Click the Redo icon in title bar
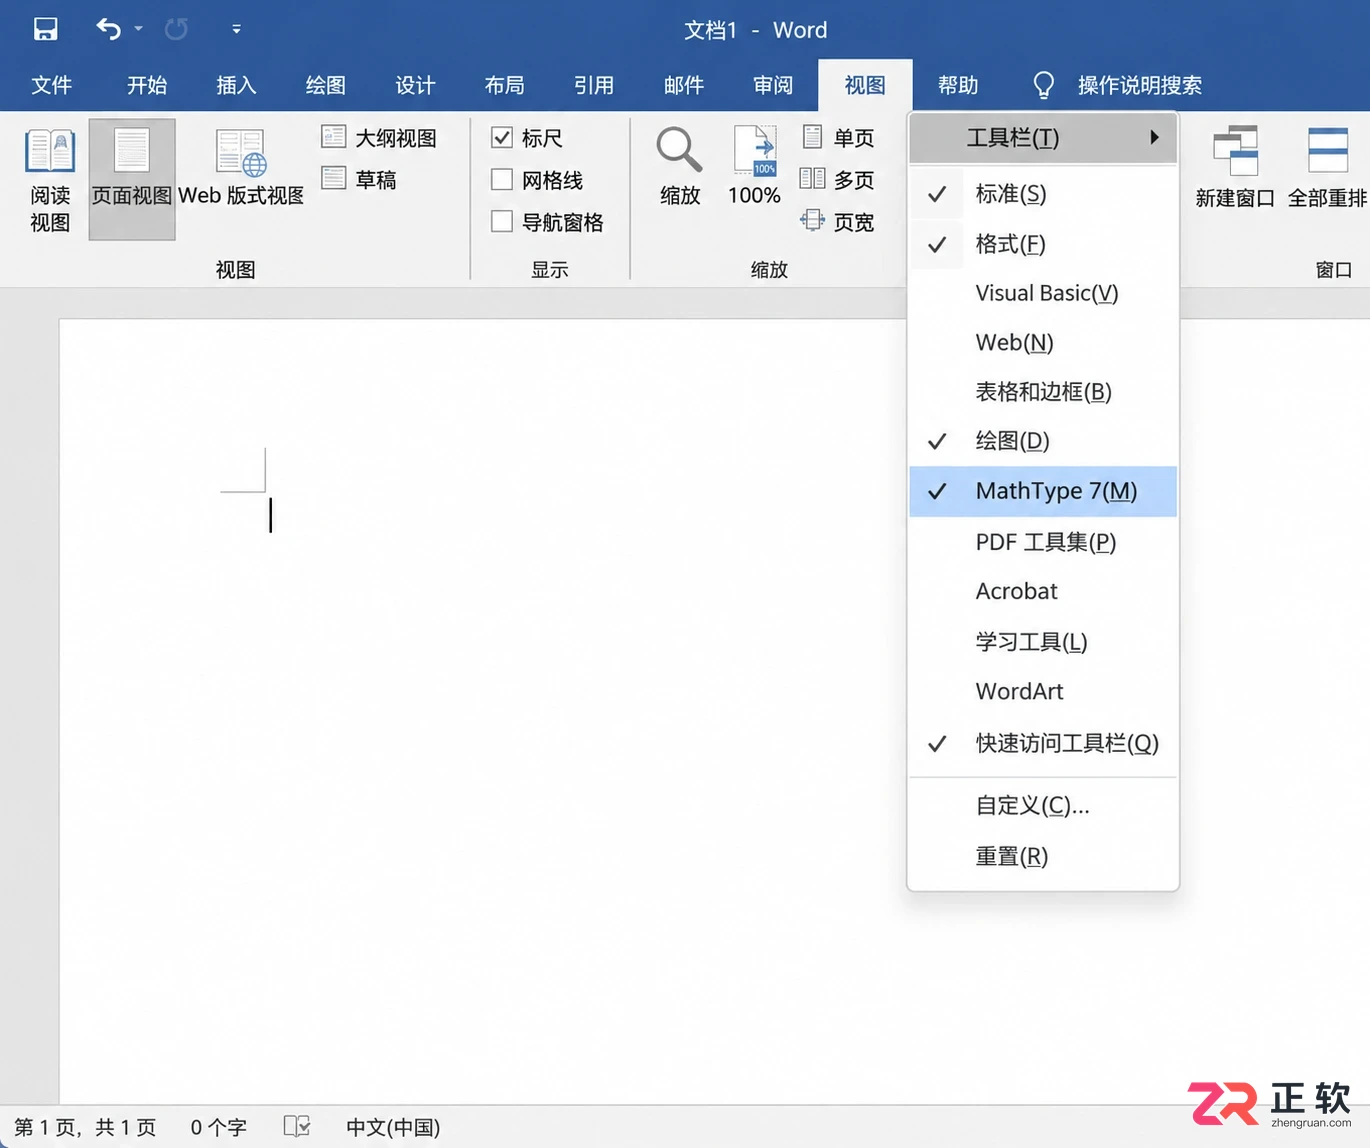The width and height of the screenshot is (1370, 1148). pyautogui.click(x=176, y=29)
